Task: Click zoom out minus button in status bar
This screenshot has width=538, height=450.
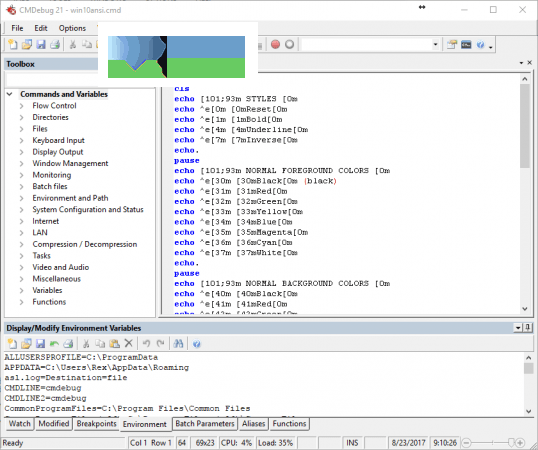Action: point(466,443)
